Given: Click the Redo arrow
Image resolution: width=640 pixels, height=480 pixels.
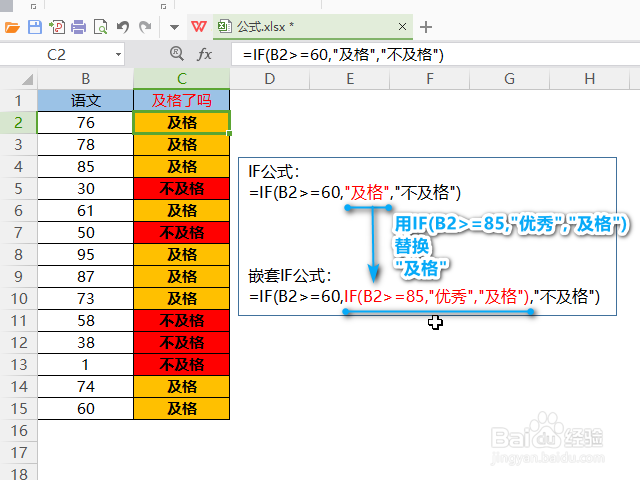Looking at the screenshot, I should (145, 27).
